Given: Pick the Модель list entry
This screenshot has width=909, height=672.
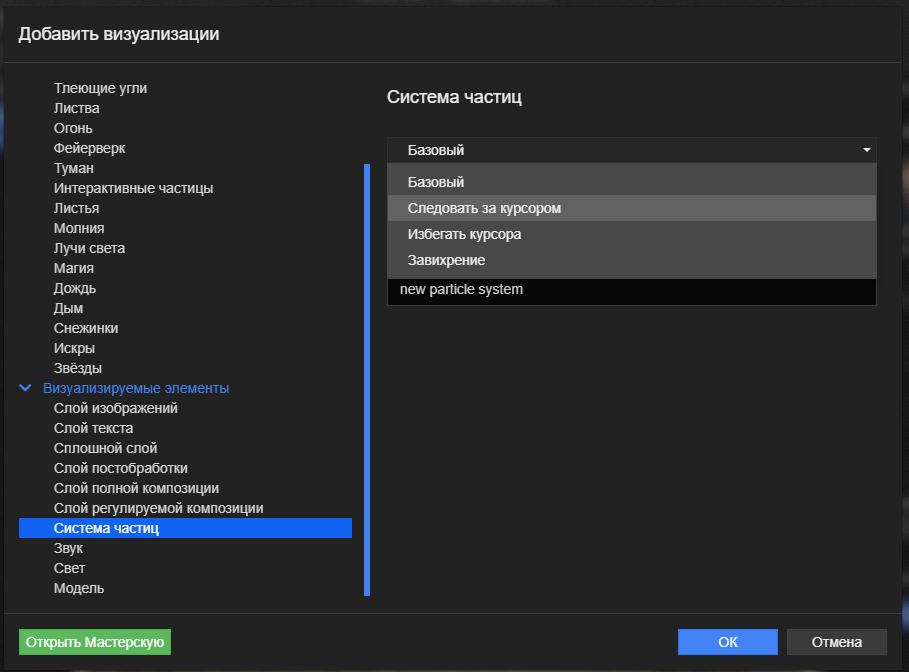Looking at the screenshot, I should 78,588.
